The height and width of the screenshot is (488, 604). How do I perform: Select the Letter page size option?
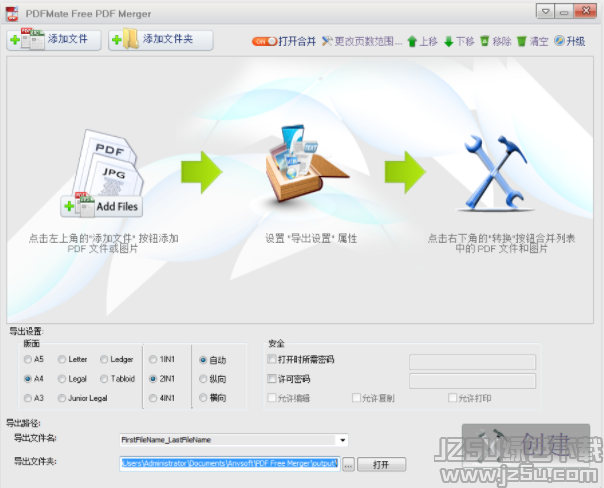pos(64,359)
